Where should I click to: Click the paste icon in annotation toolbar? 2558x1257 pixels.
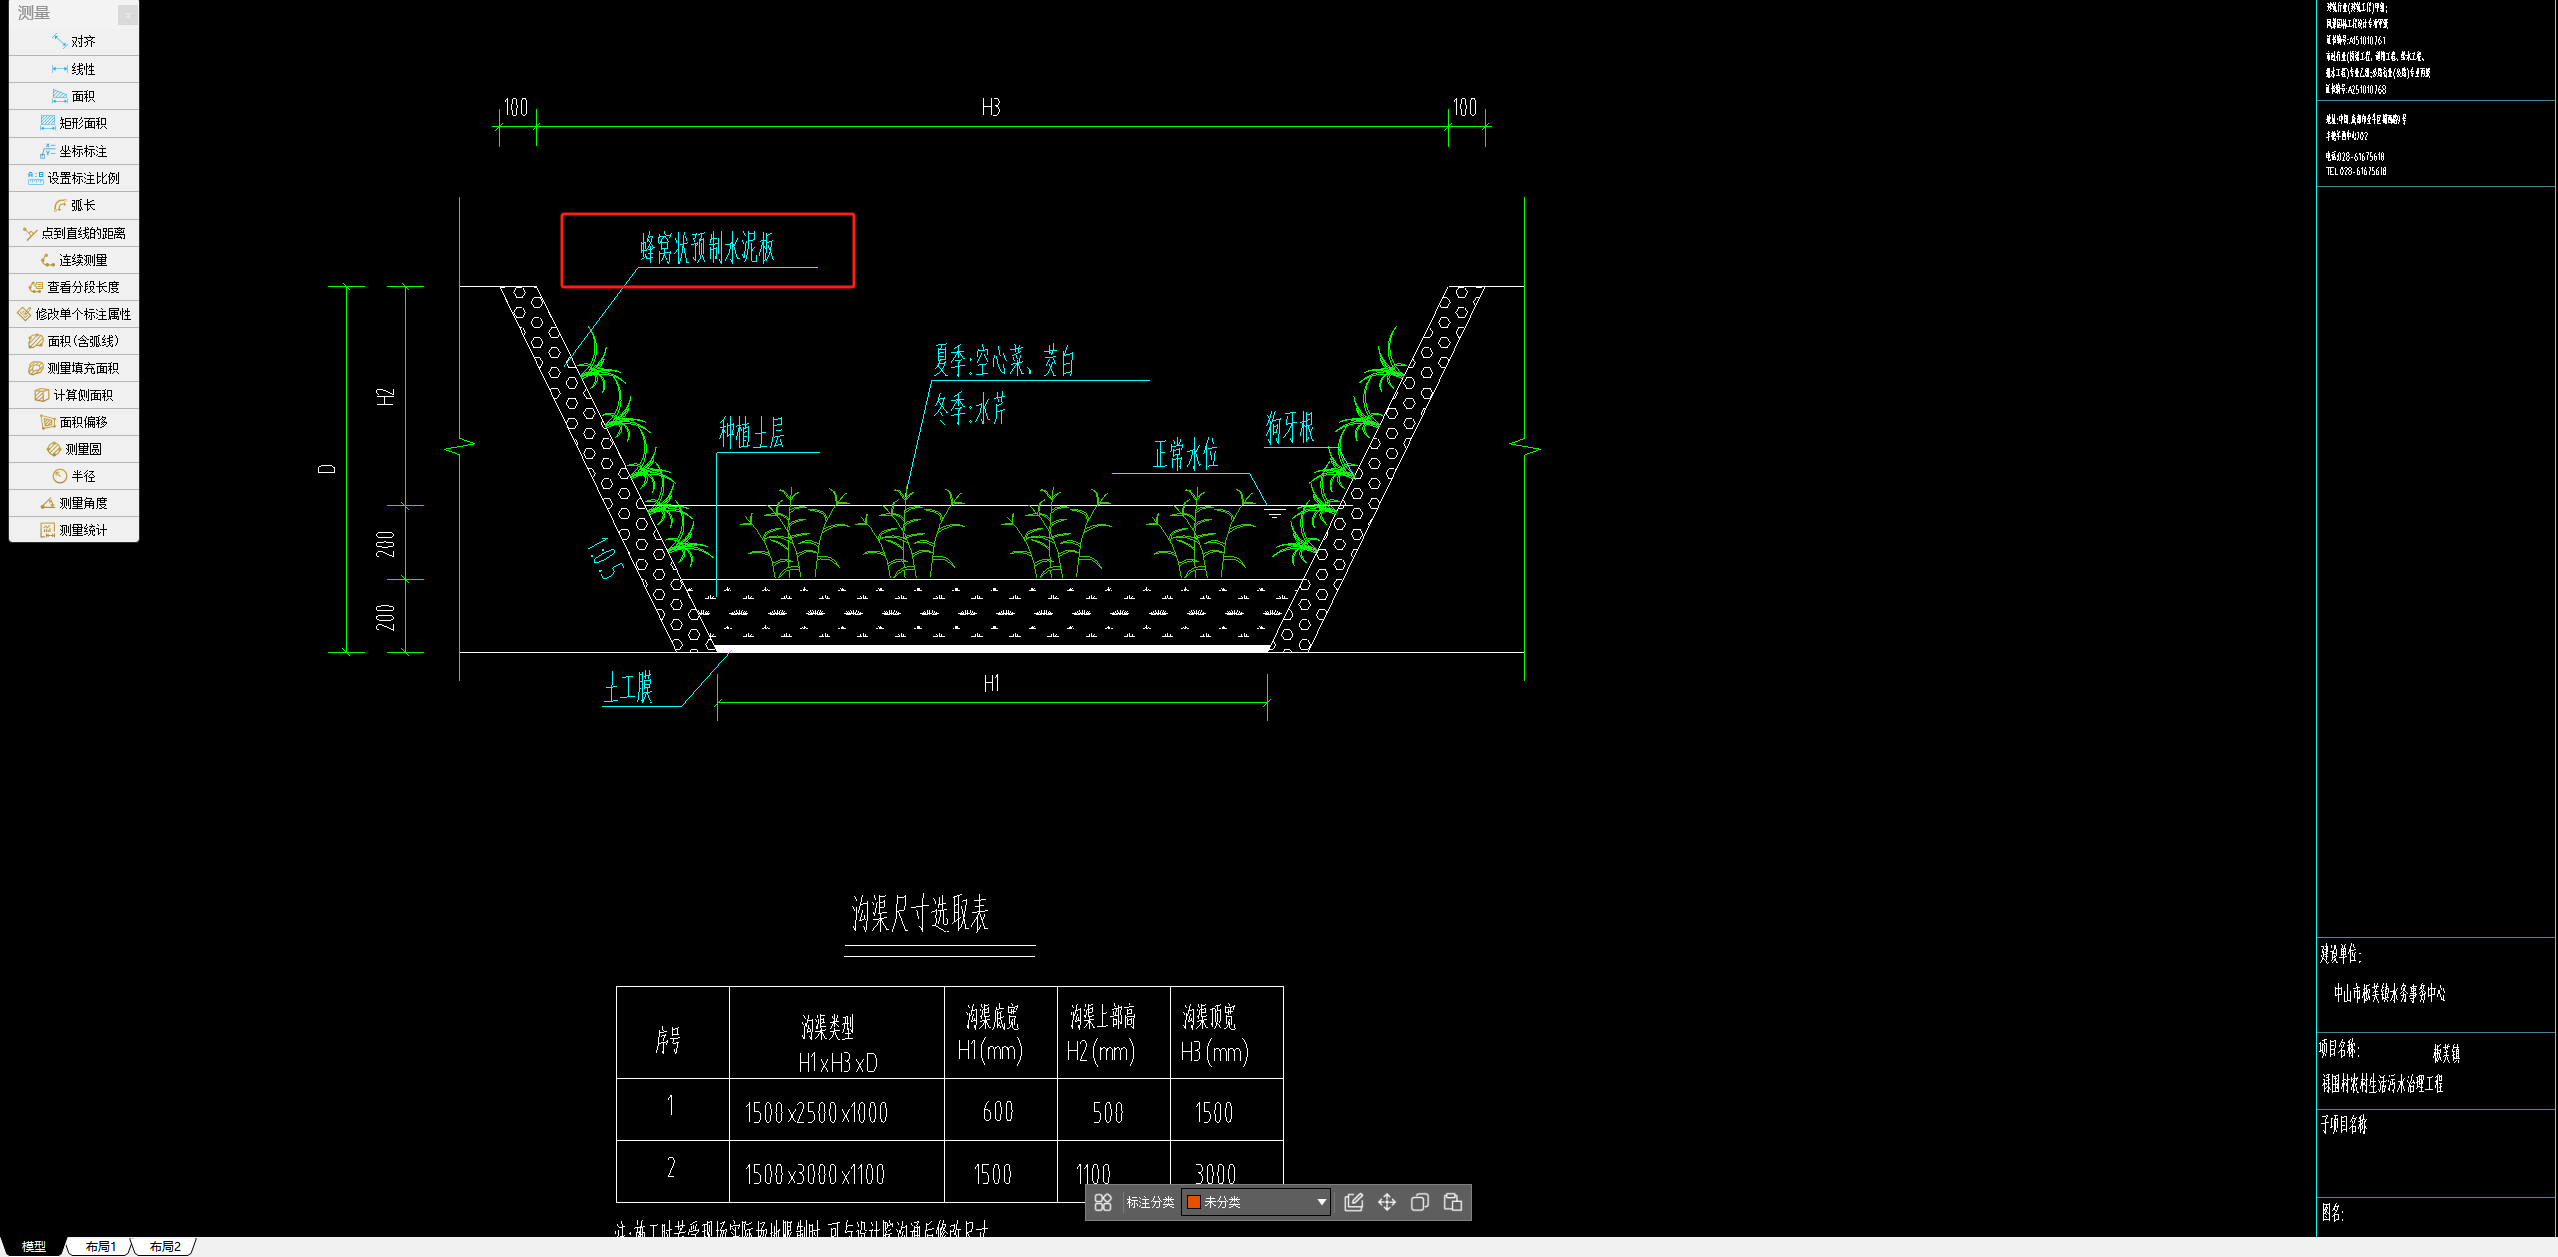coord(1453,1202)
